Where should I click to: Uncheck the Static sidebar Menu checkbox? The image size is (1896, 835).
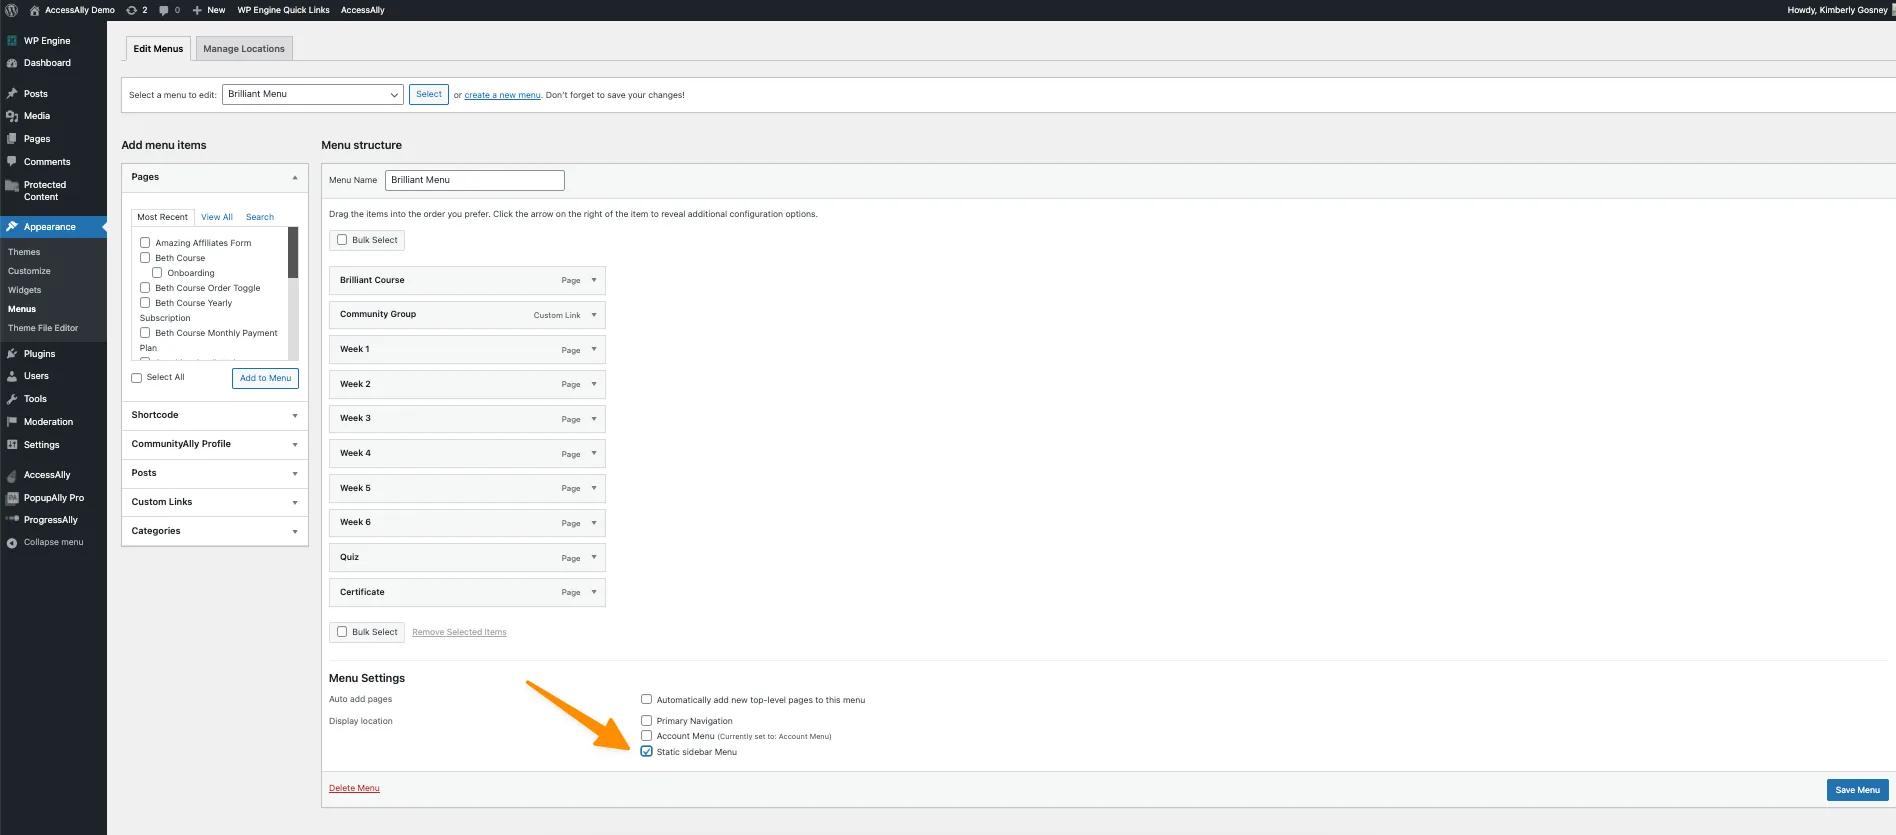[647, 752]
